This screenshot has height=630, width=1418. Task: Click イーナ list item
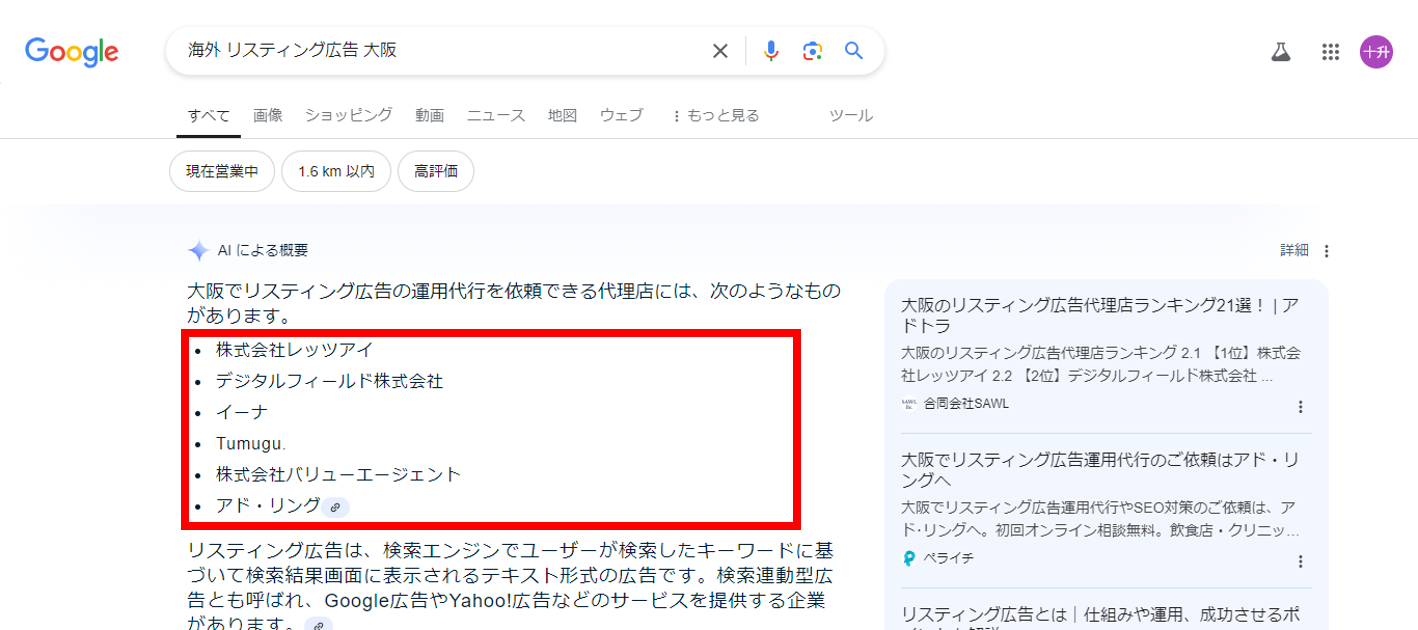pyautogui.click(x=242, y=412)
